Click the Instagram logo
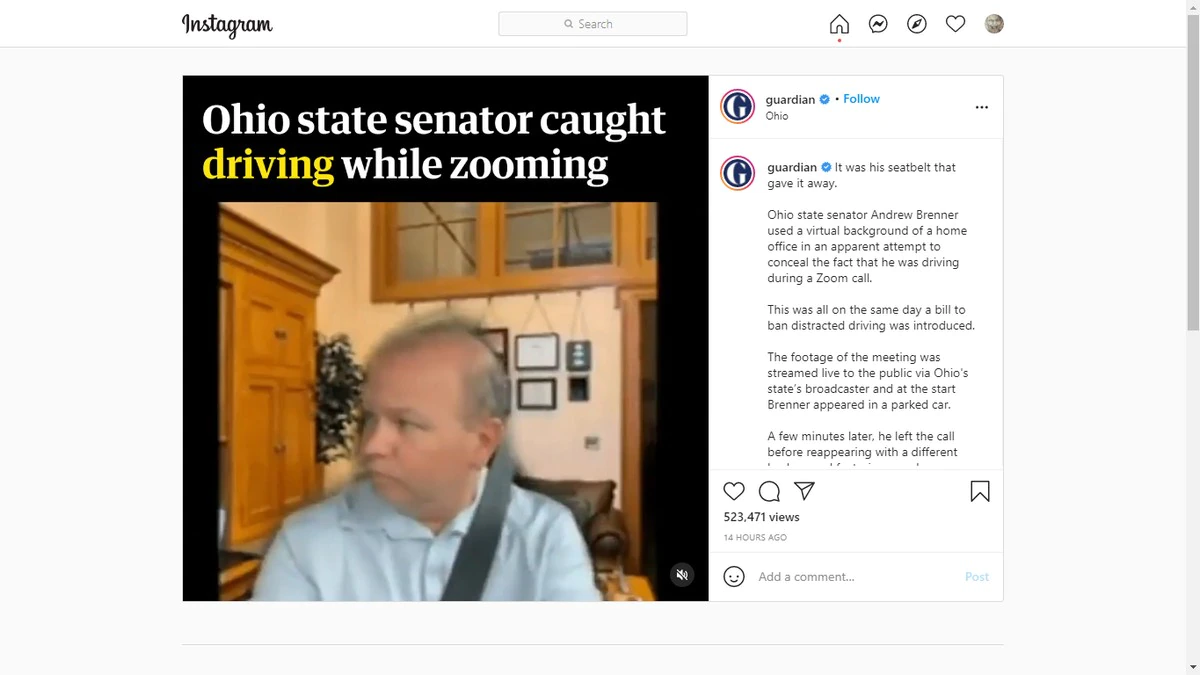This screenshot has height=675, width=1200. point(227,25)
